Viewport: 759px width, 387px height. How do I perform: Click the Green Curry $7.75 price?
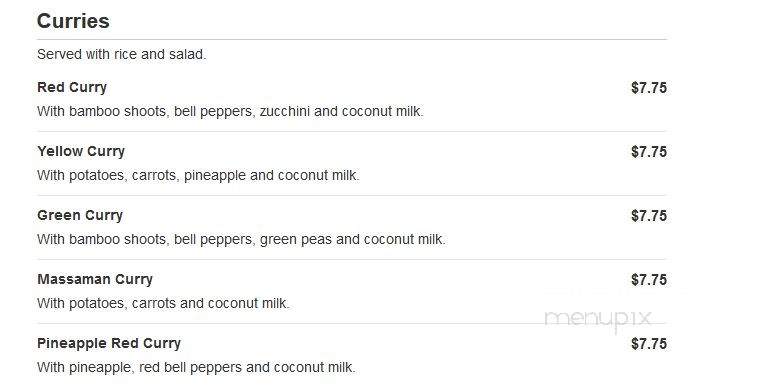[649, 216]
